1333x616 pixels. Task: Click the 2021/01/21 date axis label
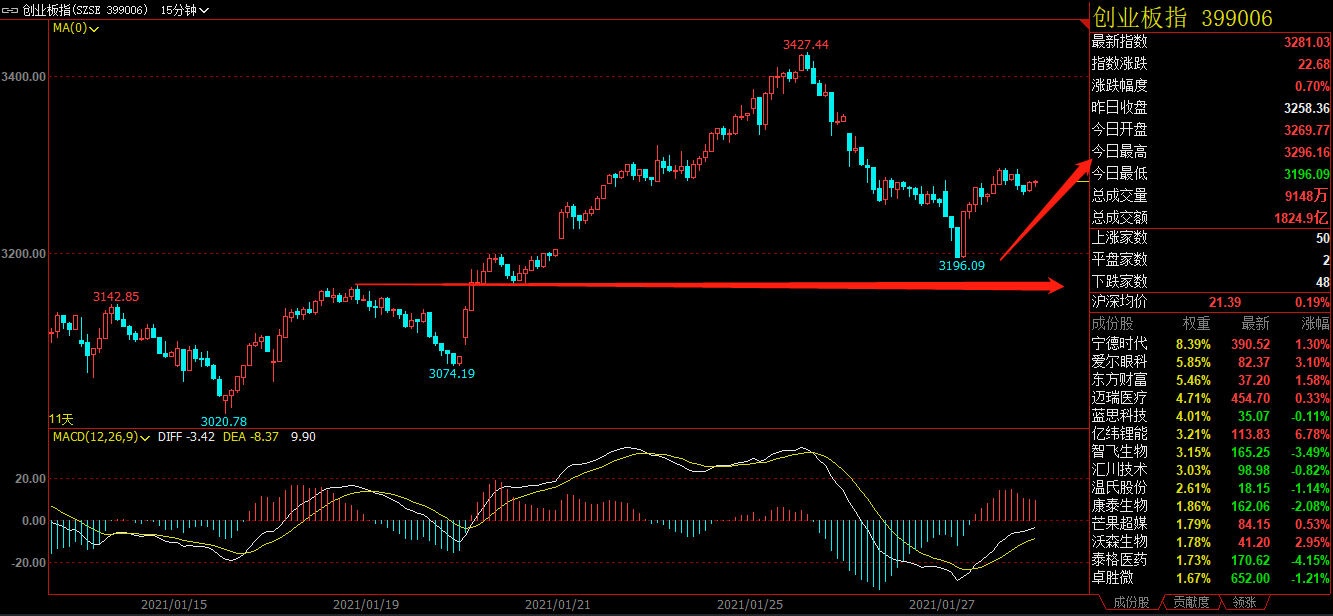(x=559, y=605)
